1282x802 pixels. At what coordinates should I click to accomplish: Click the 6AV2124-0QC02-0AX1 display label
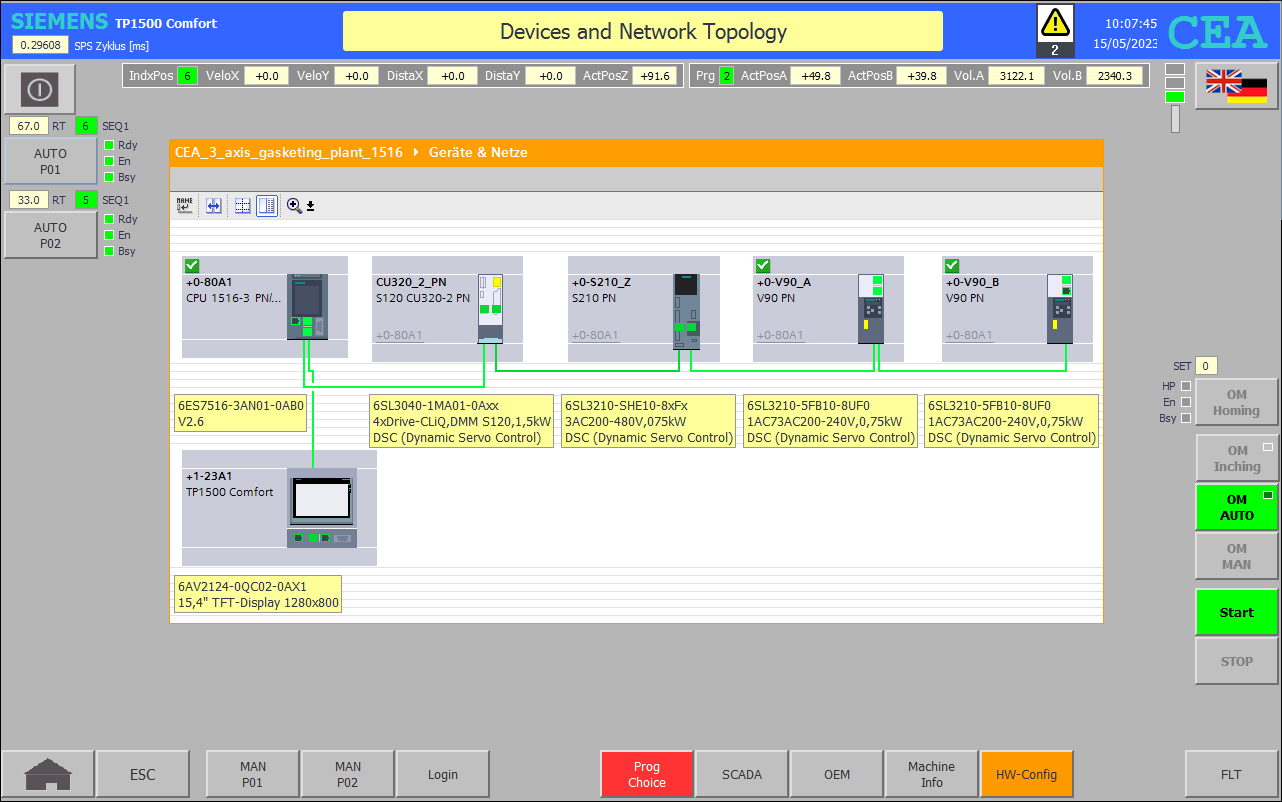point(258,594)
